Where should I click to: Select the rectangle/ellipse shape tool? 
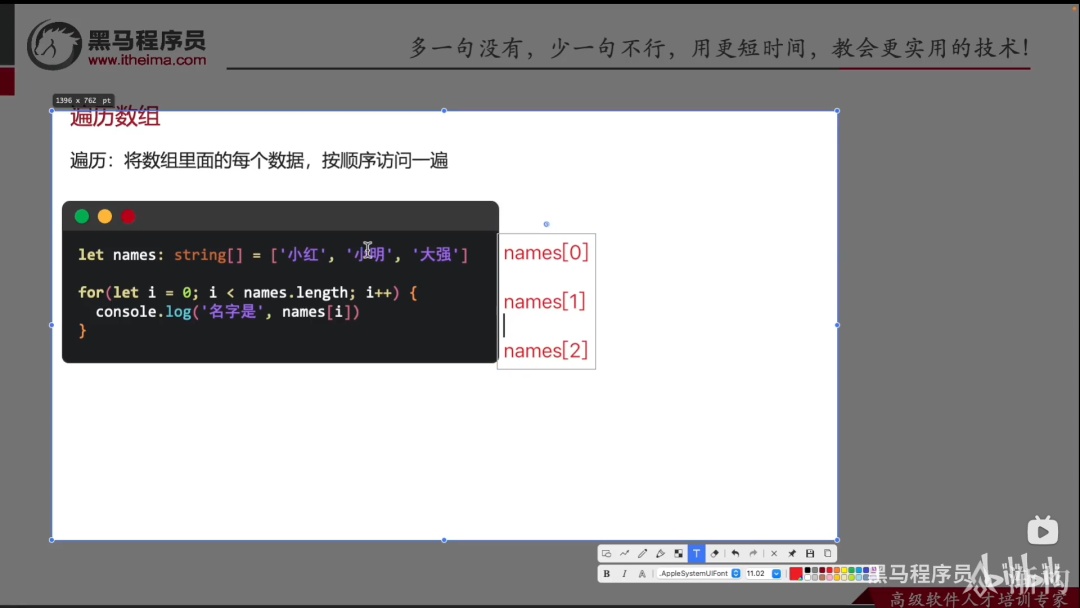pos(606,554)
